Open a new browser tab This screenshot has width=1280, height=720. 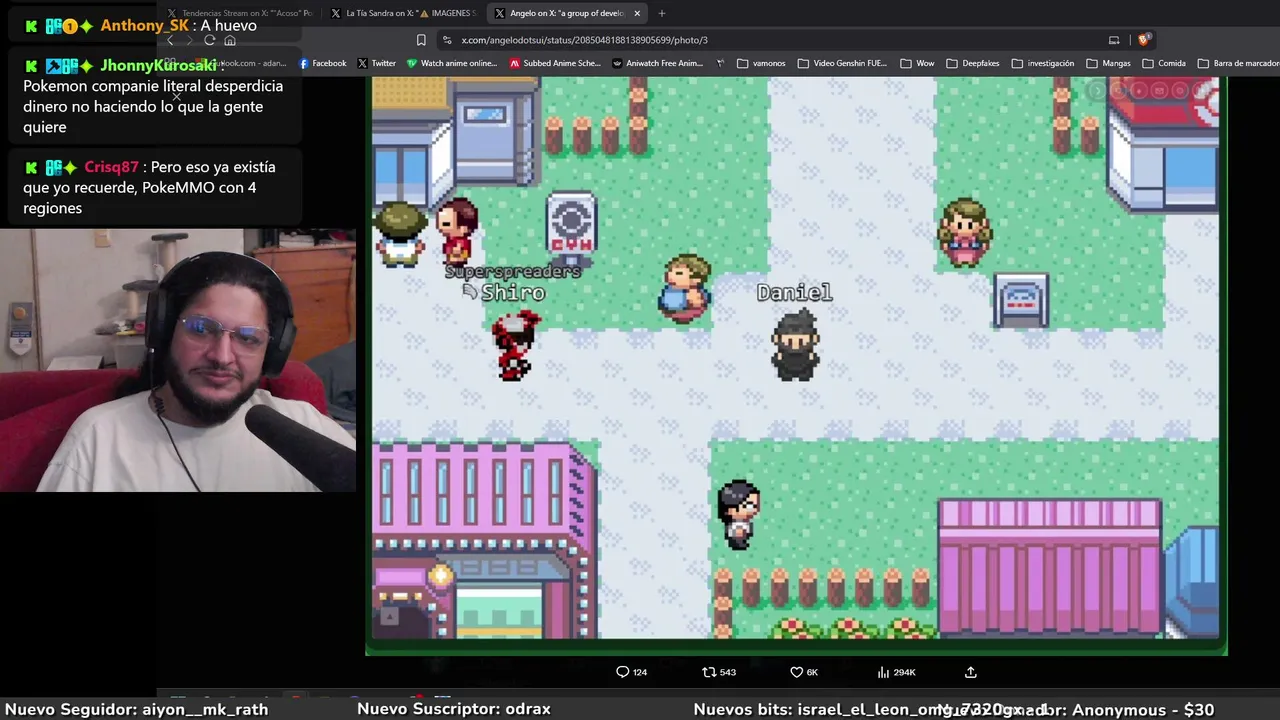(662, 13)
